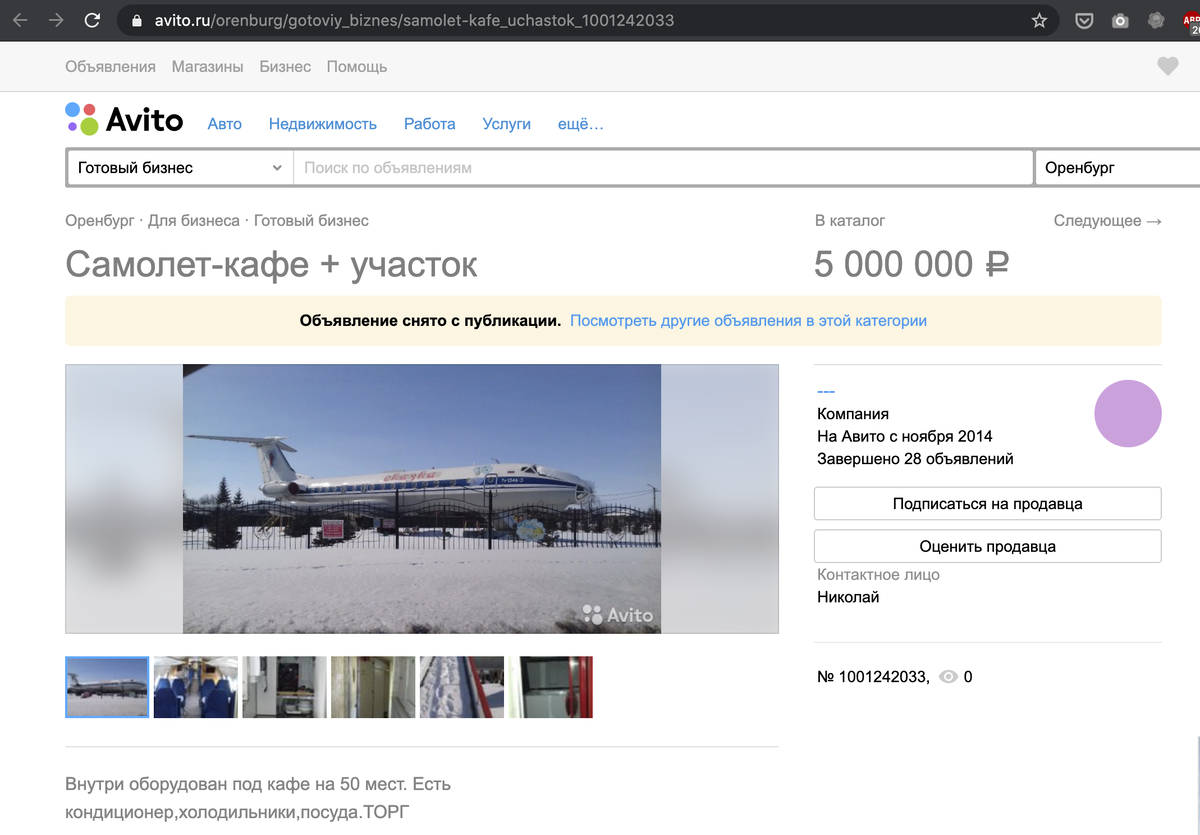Follow the Для бизнеса breadcrumb

coord(194,220)
